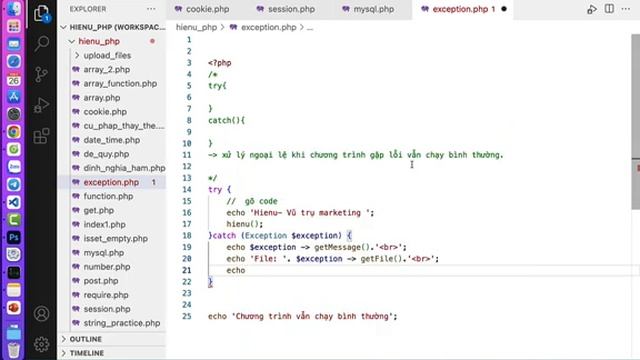Click the Run PHP file icon

pyautogui.click(x=592, y=9)
